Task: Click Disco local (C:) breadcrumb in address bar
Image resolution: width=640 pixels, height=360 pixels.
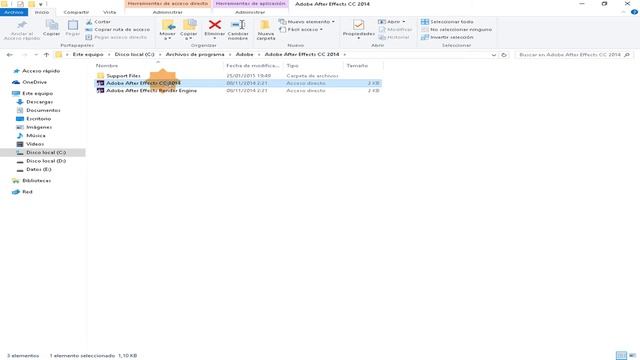Action: pos(134,54)
